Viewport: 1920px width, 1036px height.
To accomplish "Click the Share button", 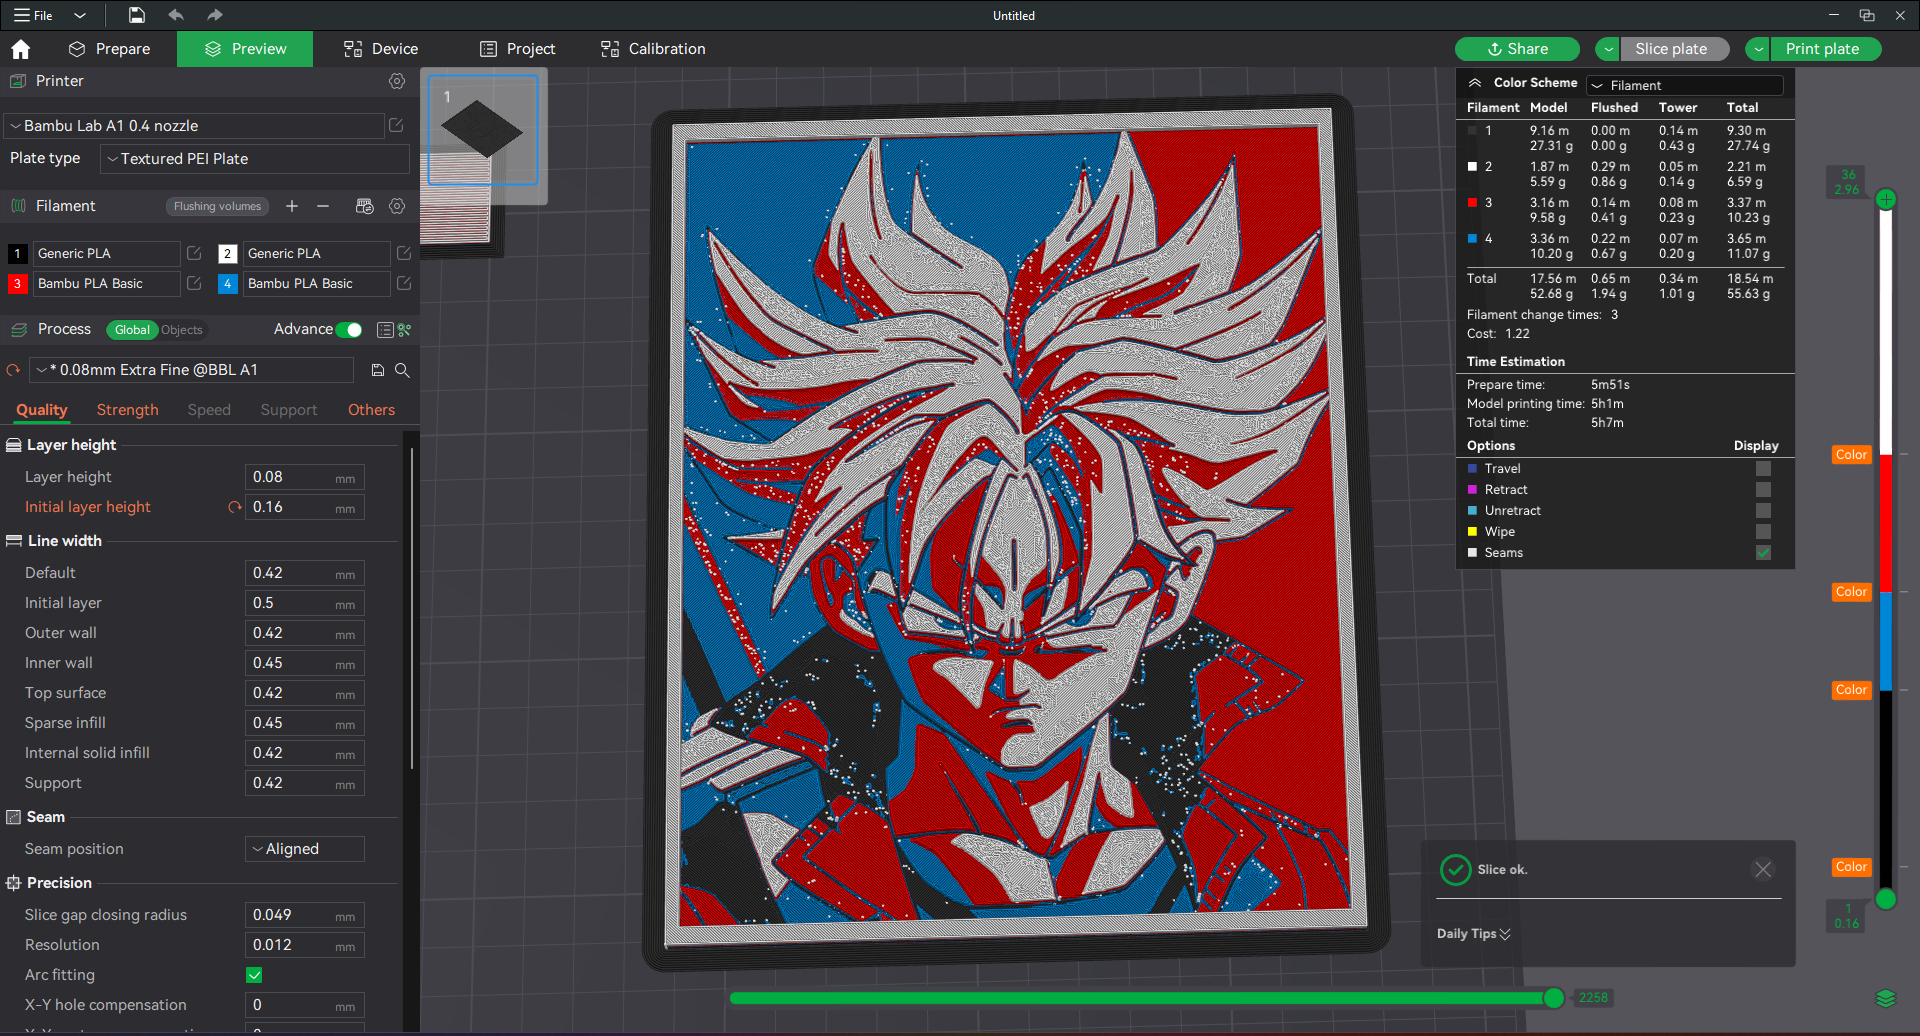I will point(1517,49).
